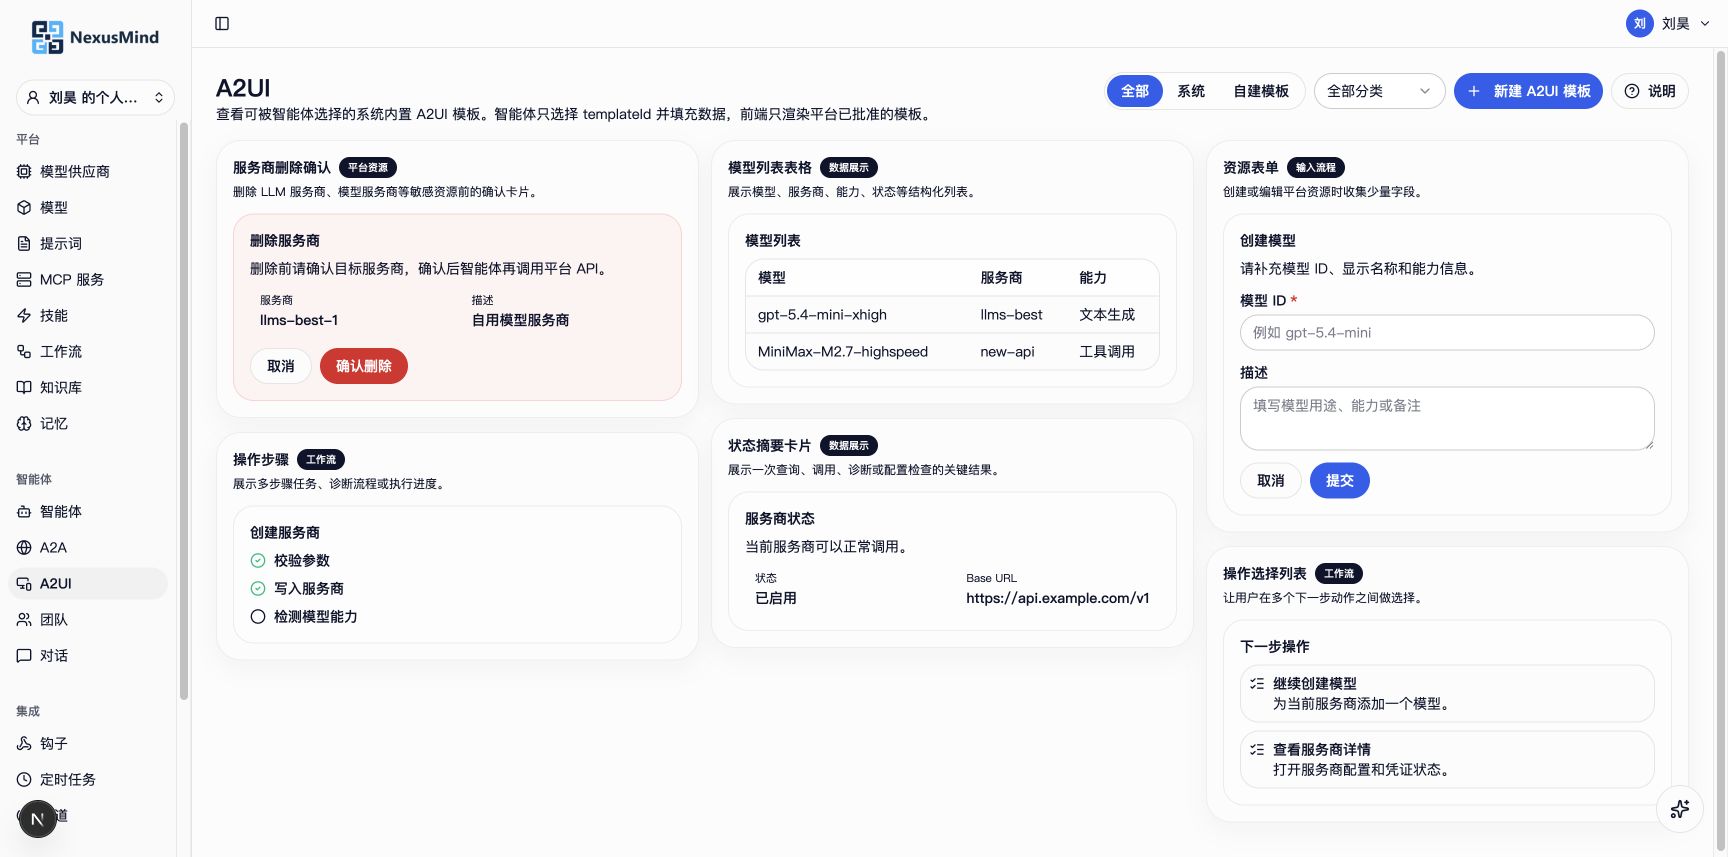Image resolution: width=1728 pixels, height=857 pixels.
Task: Select the 自建模板 filter tab
Action: click(1261, 91)
